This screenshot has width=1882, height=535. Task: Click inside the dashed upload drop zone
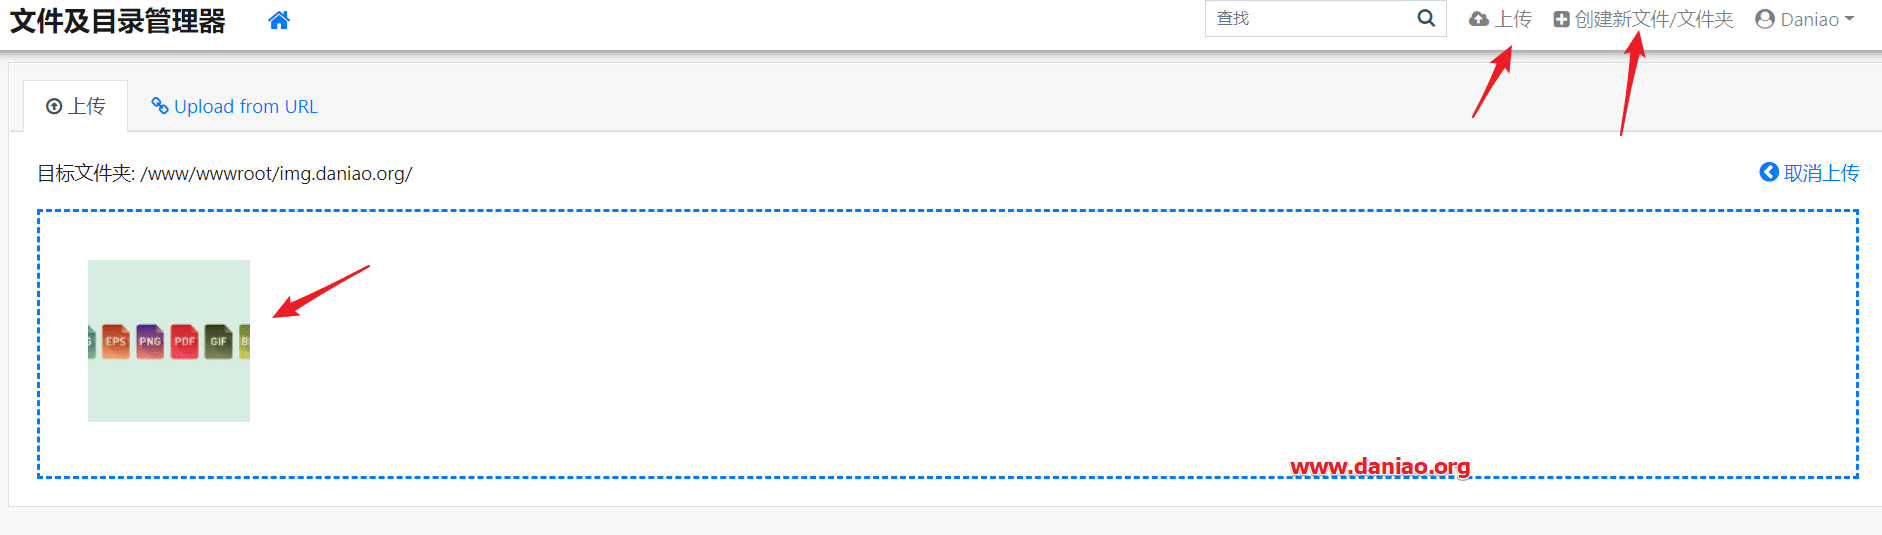point(948,344)
